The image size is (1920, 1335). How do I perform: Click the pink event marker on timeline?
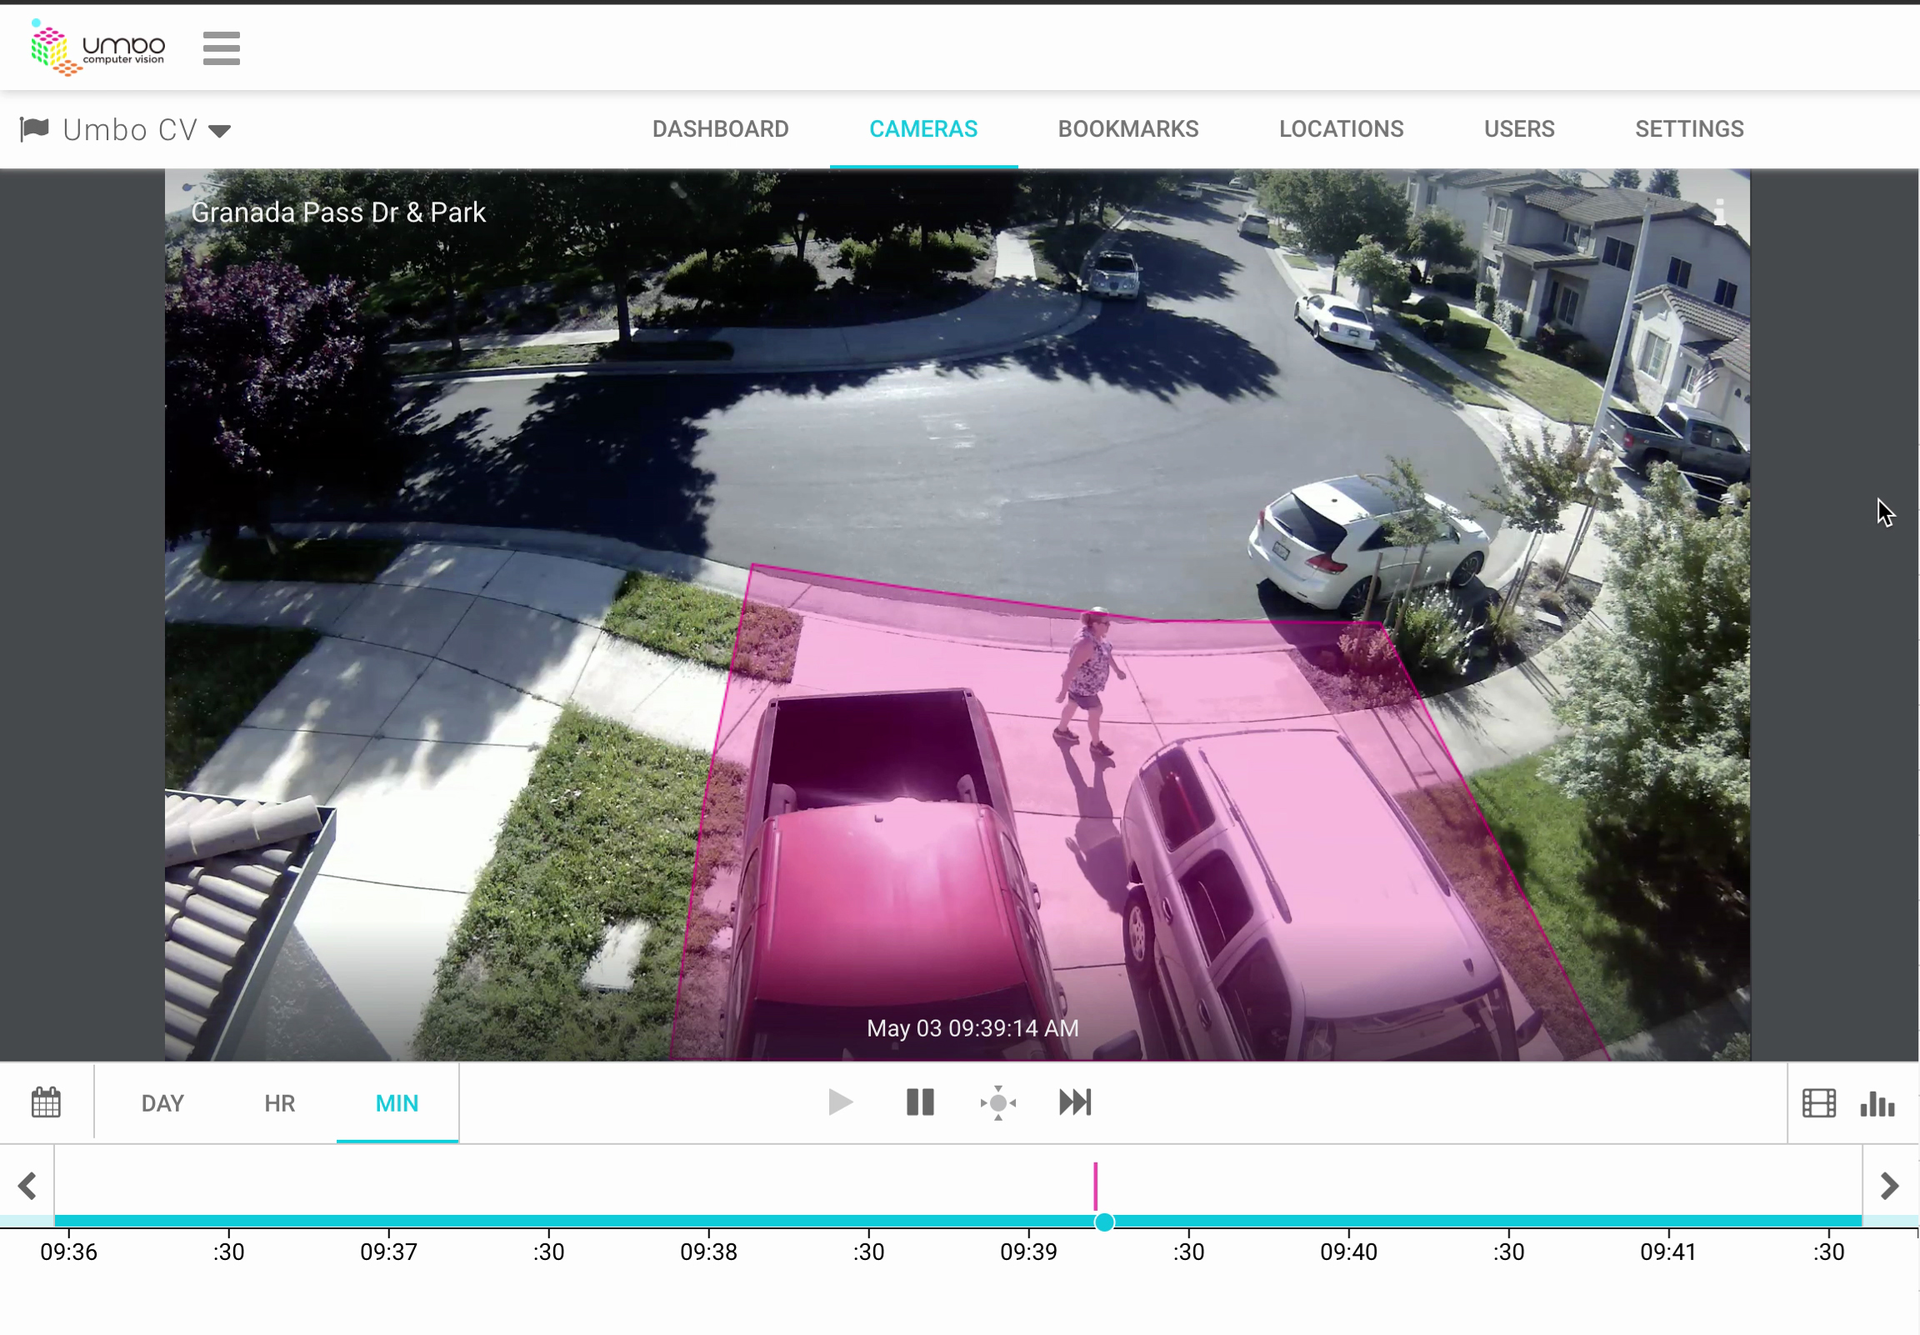pos(1095,1185)
